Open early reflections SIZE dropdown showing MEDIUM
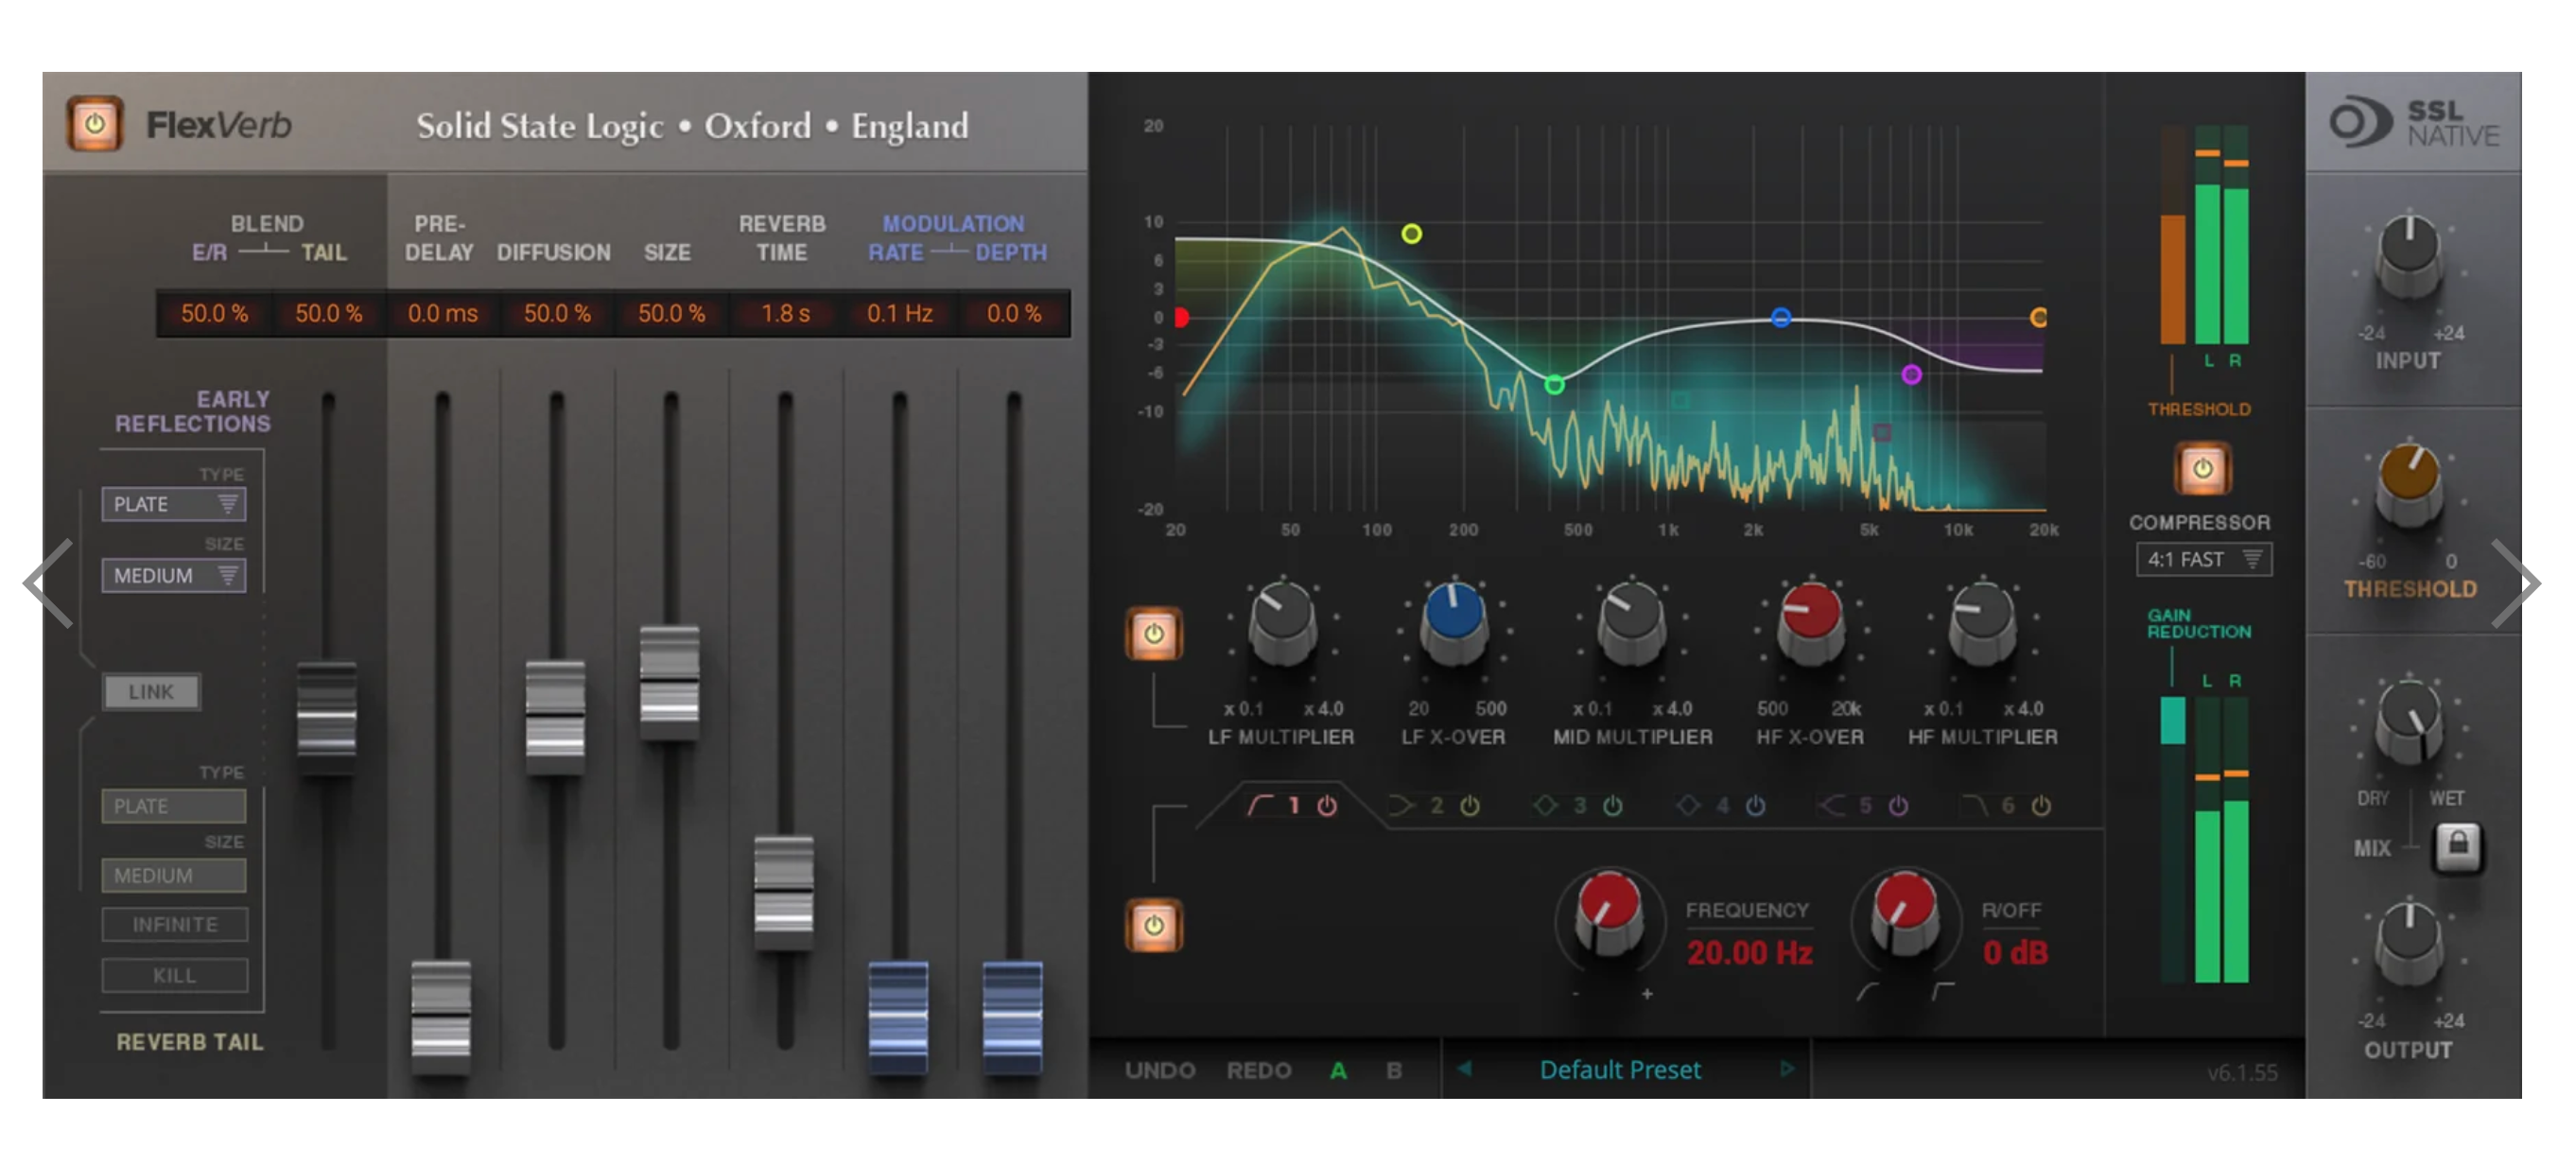The image size is (2576, 1165). click(174, 576)
